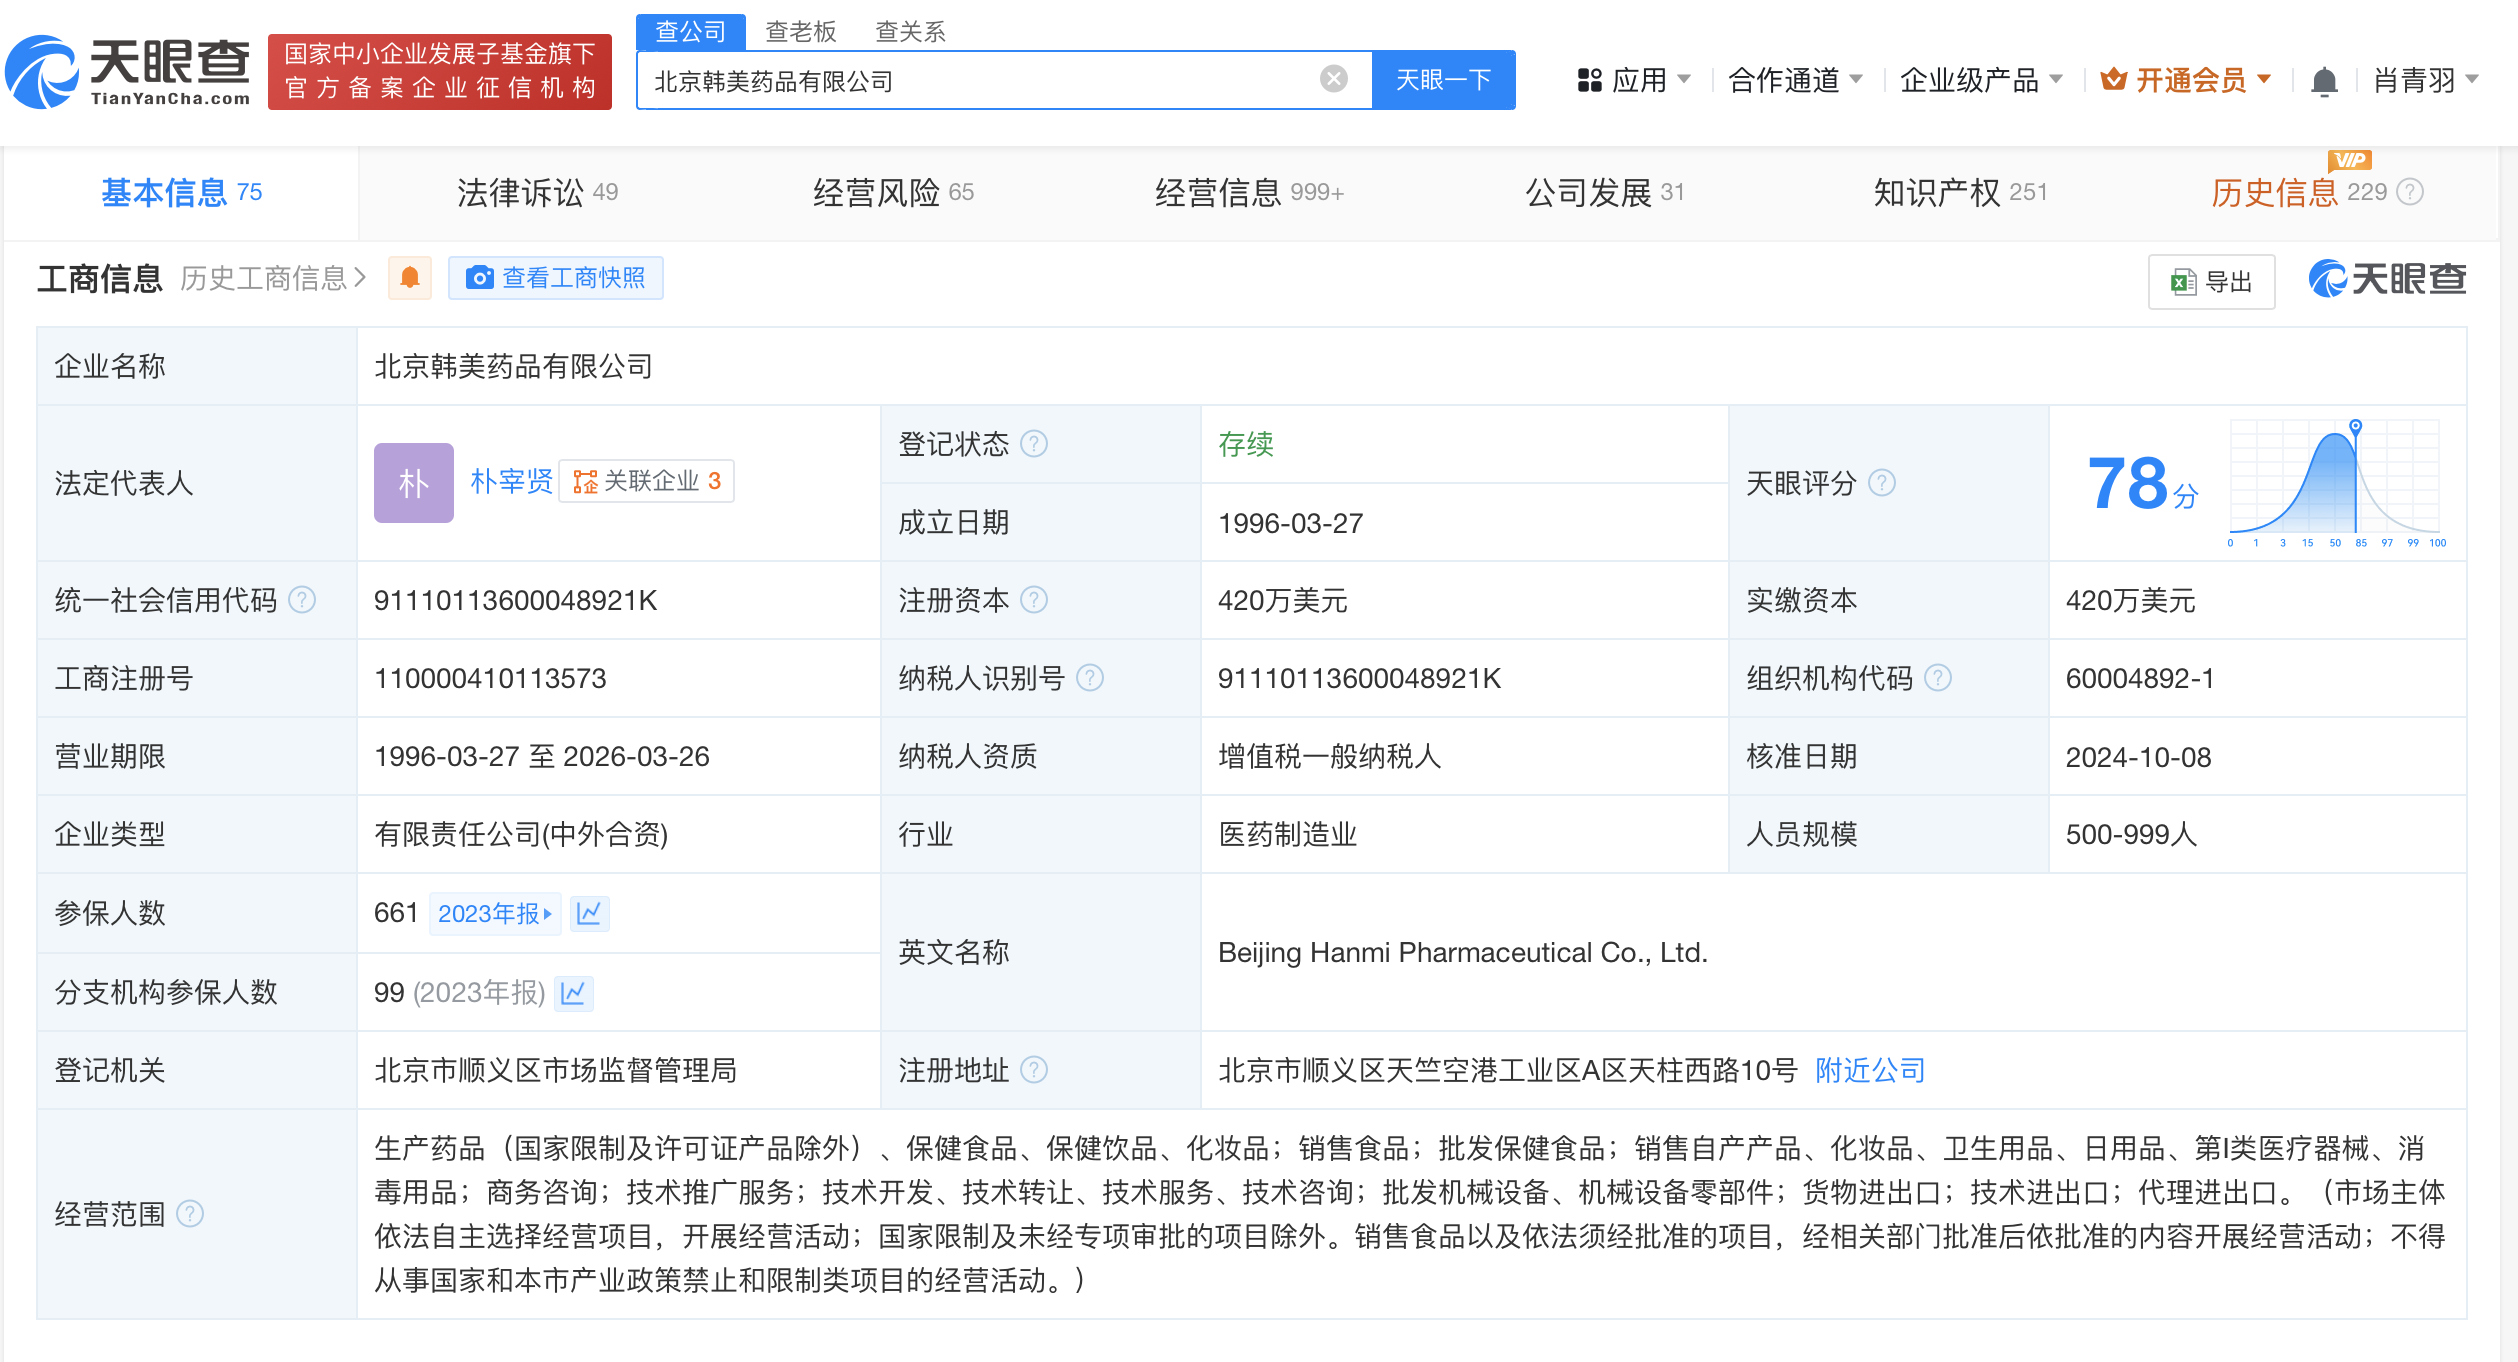Click the 国家中小企业发展子基金旗下 red banner
The height and width of the screenshot is (1362, 2518).
[x=440, y=71]
